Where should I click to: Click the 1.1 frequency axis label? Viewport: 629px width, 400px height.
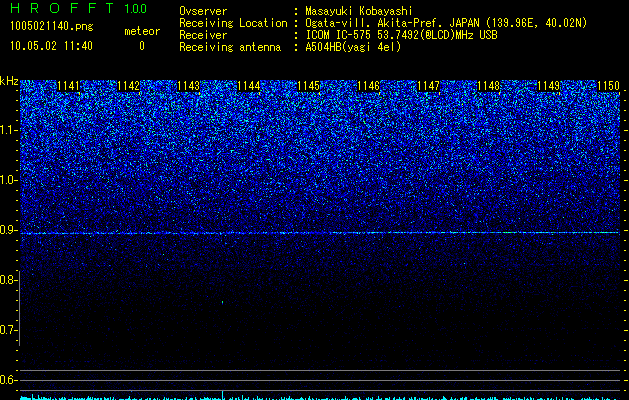pos(8,130)
